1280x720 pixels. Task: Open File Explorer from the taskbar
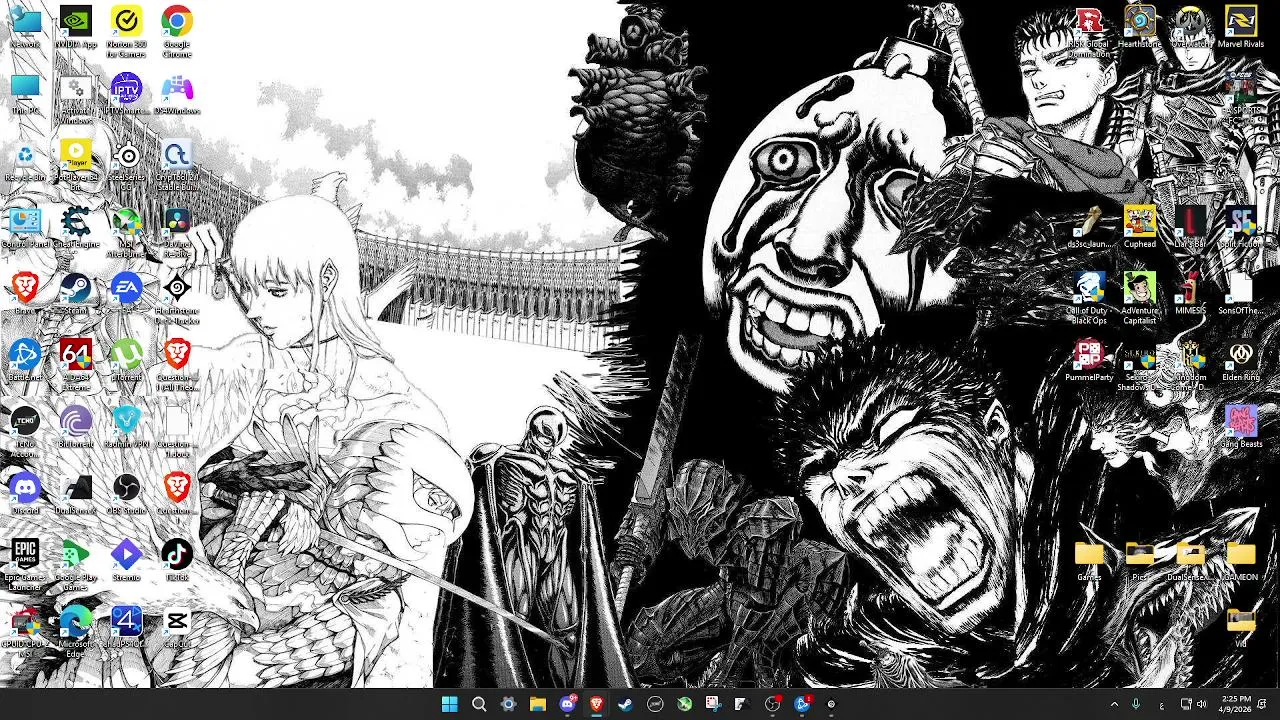(538, 704)
